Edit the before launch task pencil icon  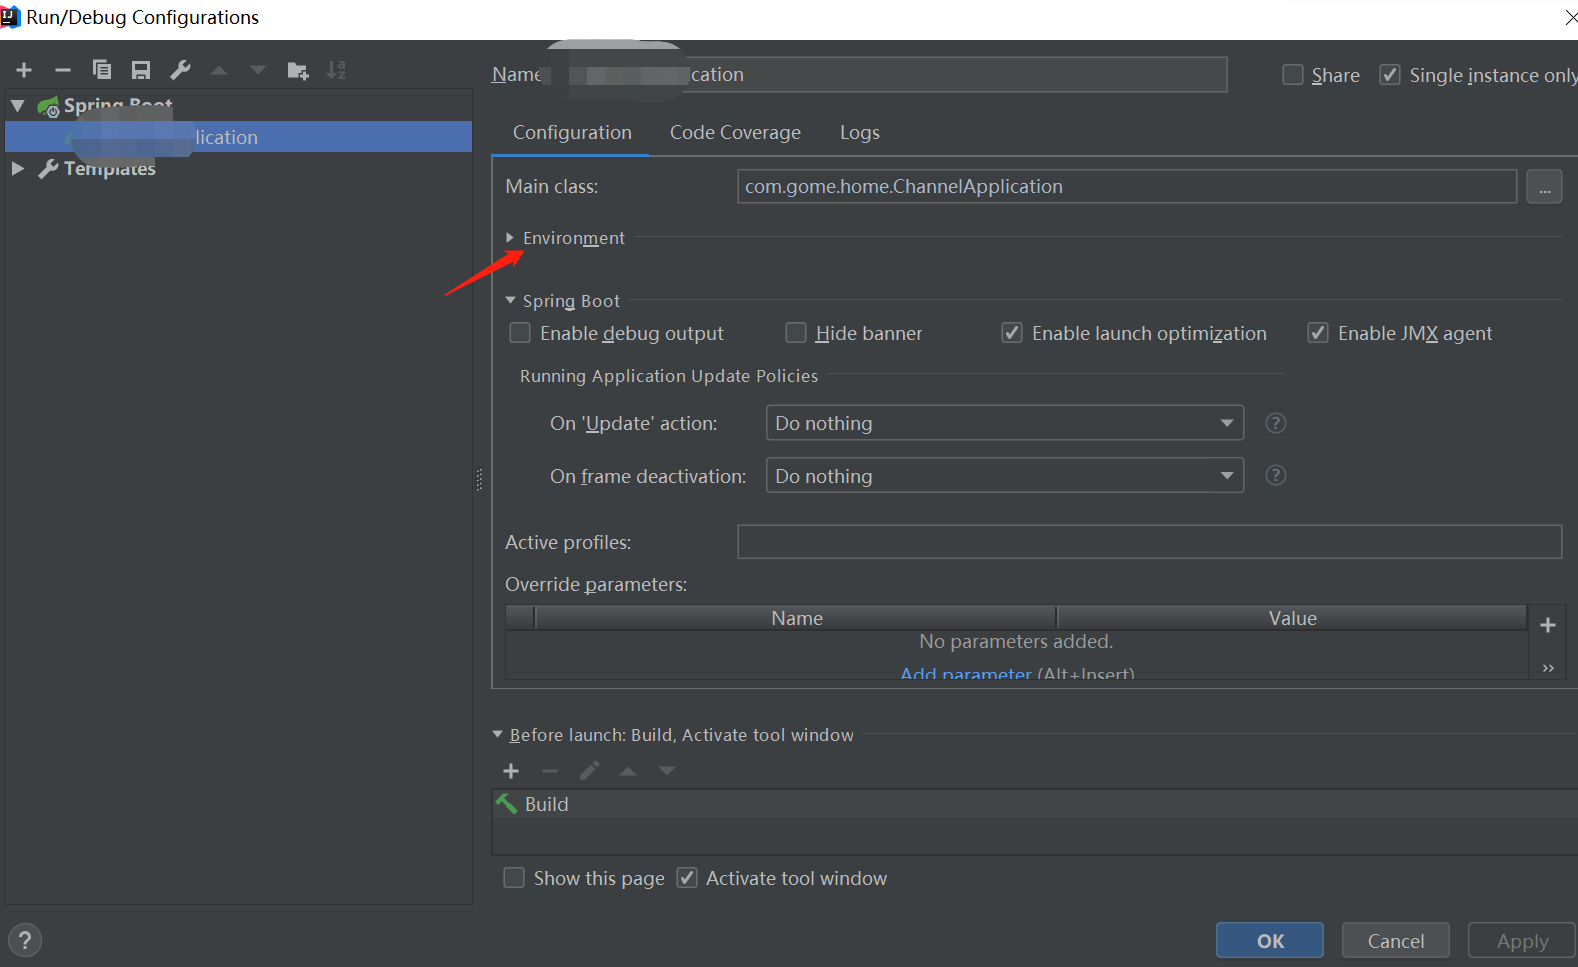tap(589, 771)
